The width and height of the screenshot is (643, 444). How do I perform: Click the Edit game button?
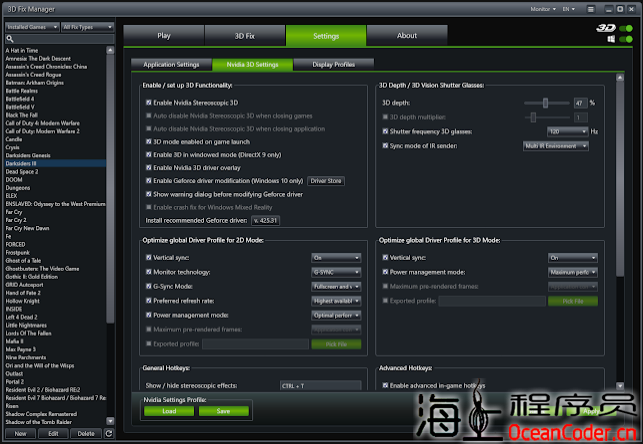[x=53, y=433]
